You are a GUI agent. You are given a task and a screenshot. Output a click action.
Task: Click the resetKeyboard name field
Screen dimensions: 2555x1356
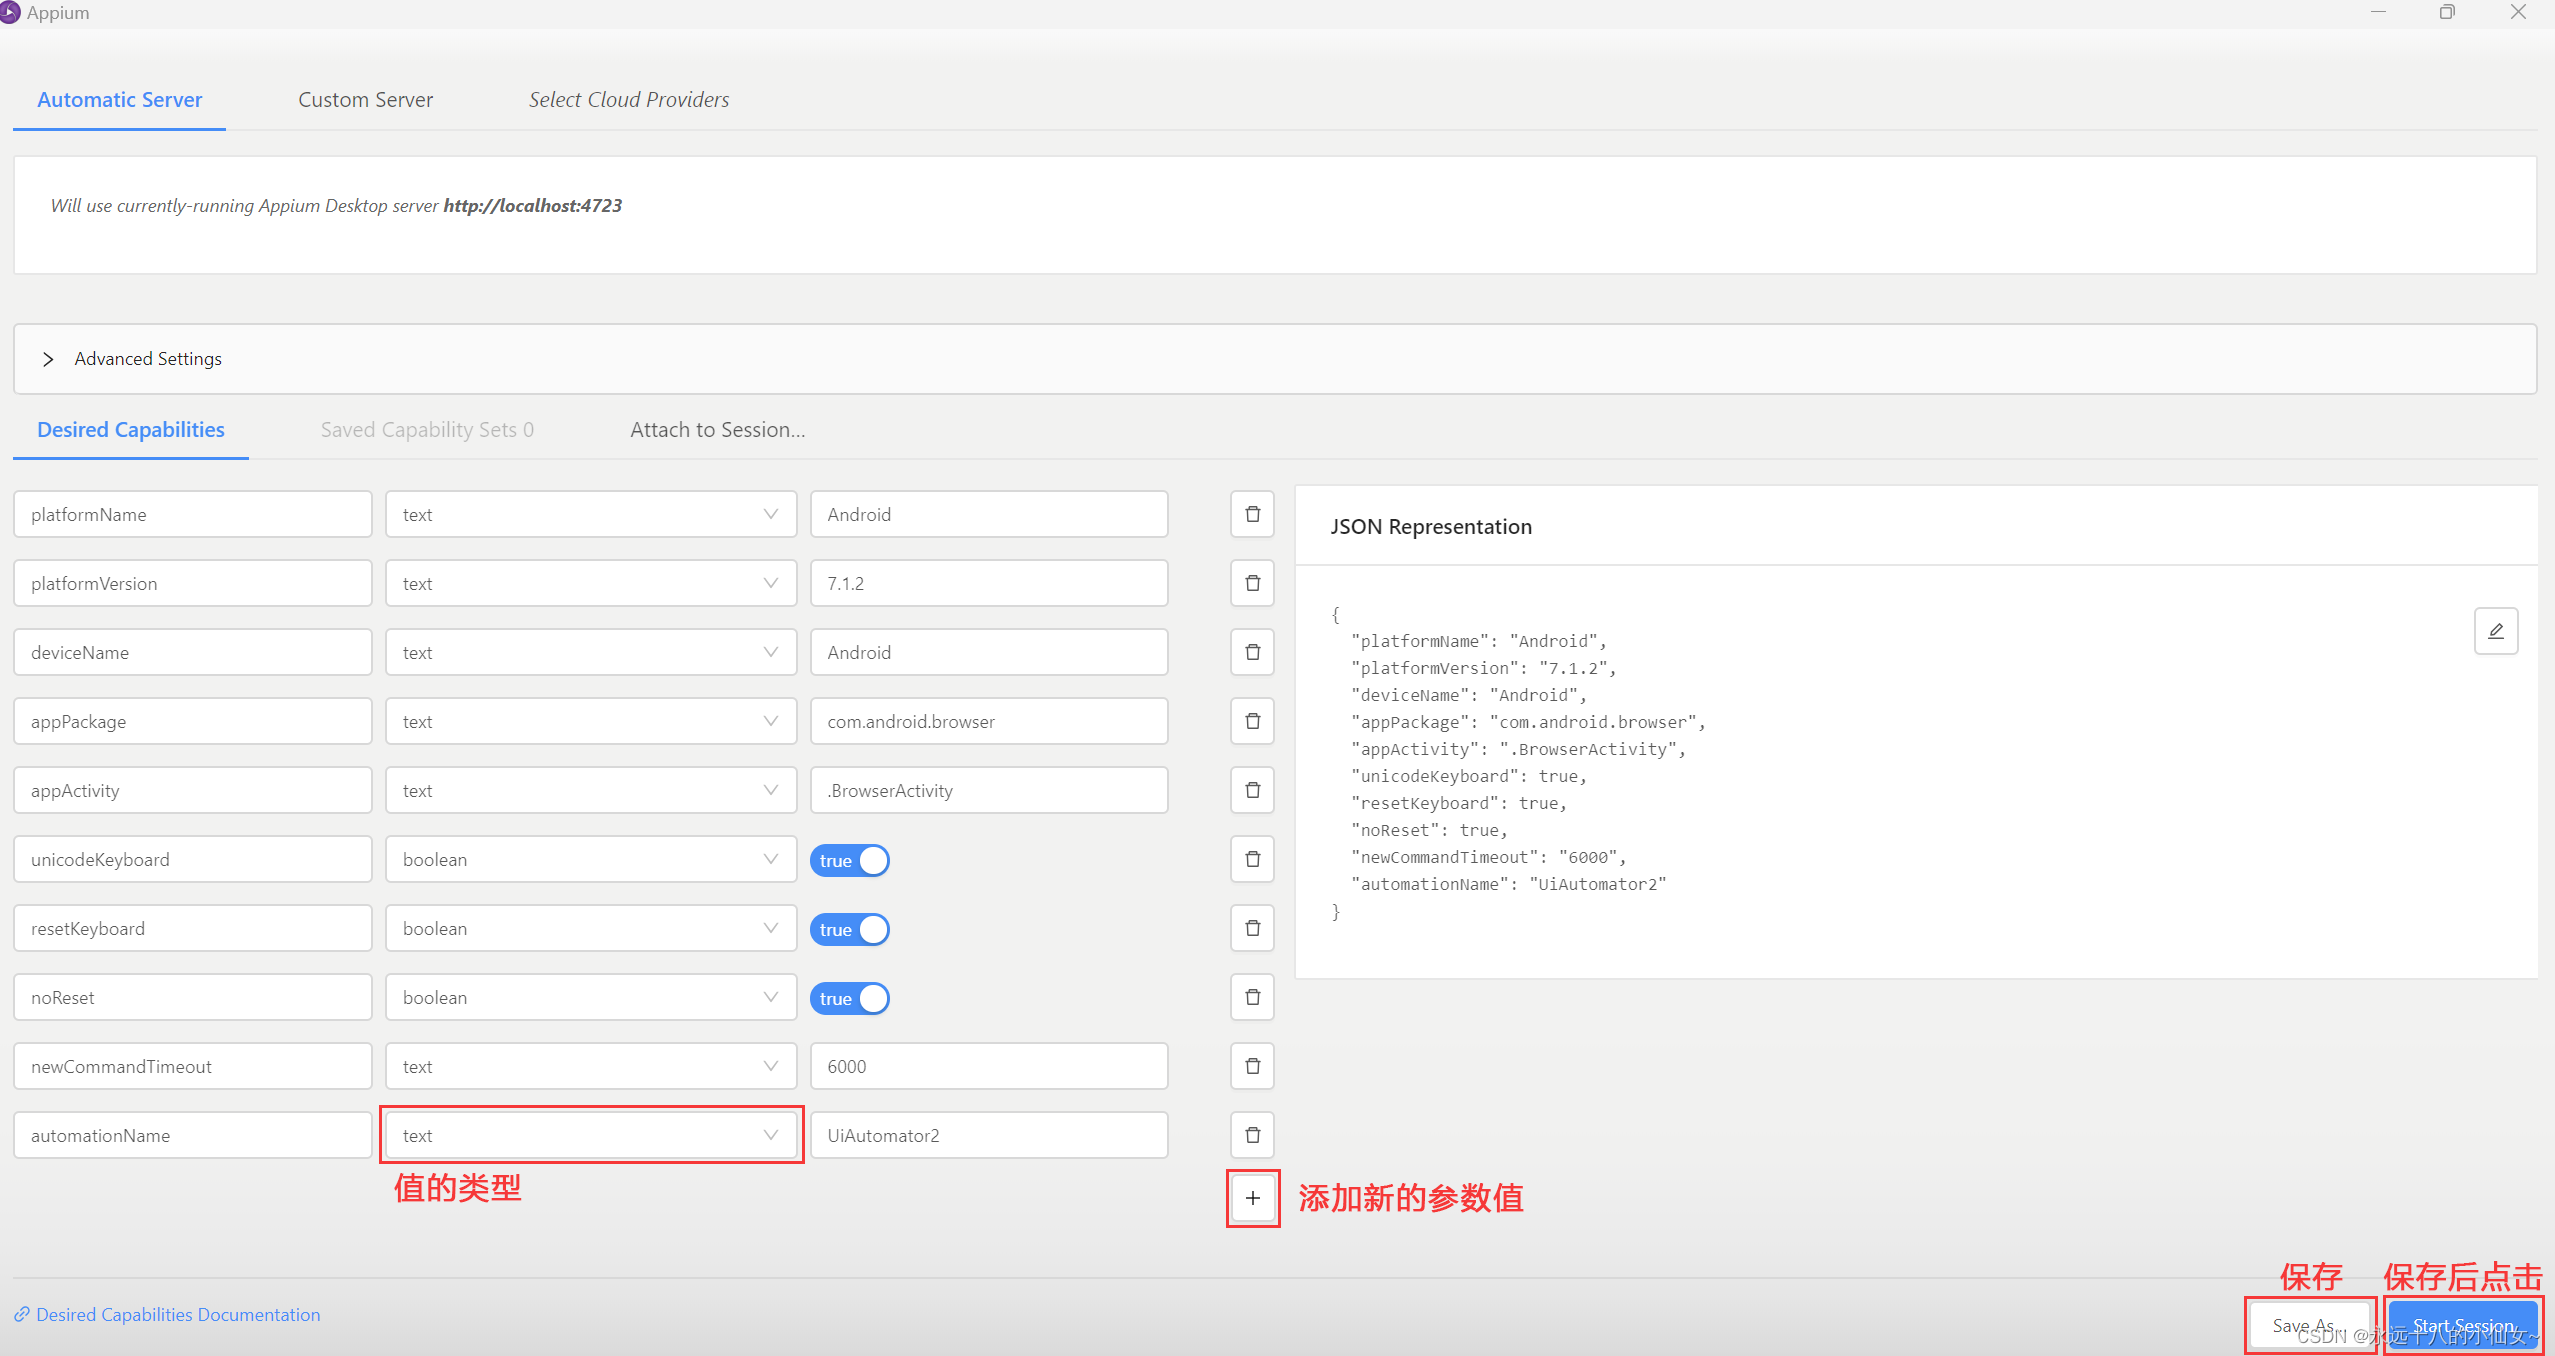192,928
